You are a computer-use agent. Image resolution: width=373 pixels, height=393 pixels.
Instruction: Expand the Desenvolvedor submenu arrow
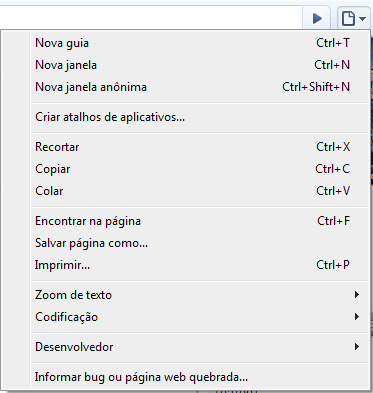[357, 347]
